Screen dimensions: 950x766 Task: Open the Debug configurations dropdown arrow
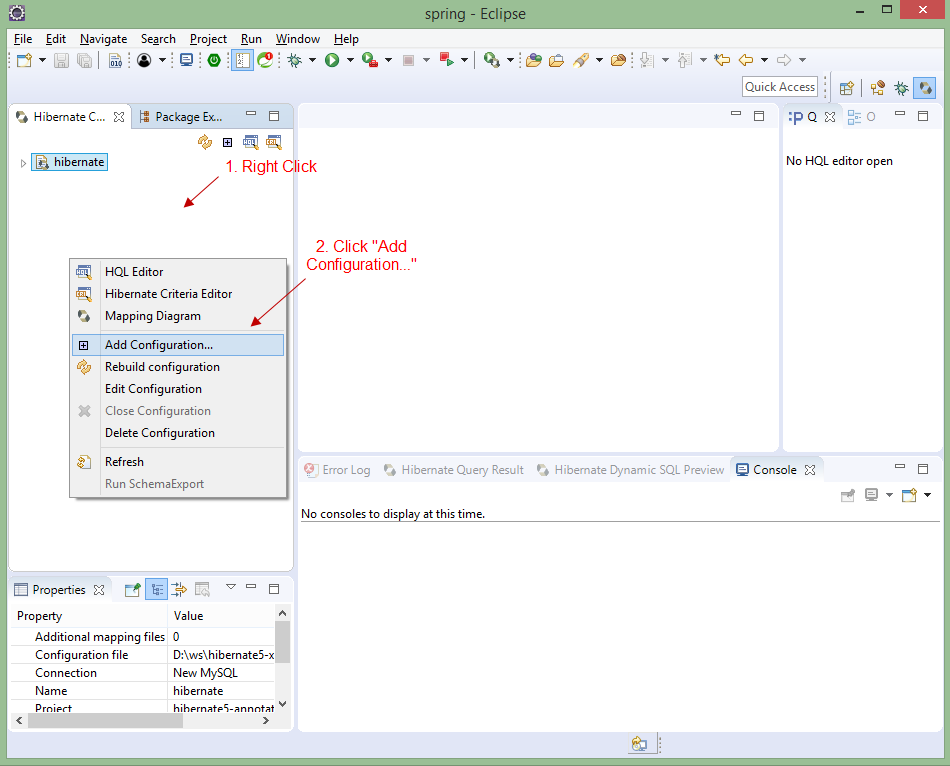click(x=312, y=60)
